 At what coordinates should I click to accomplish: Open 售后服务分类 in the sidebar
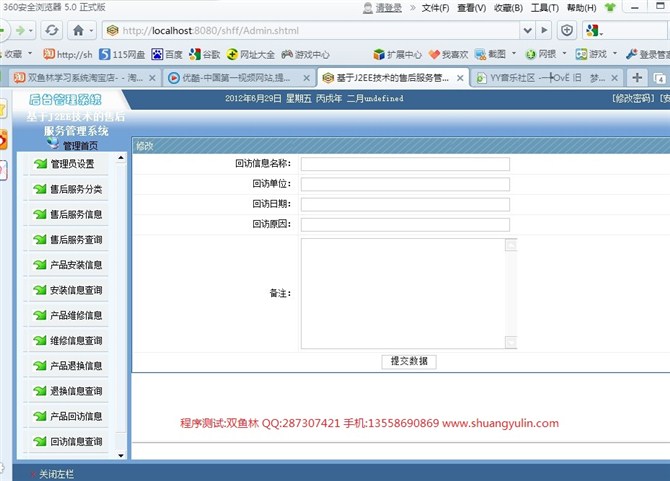(76, 189)
